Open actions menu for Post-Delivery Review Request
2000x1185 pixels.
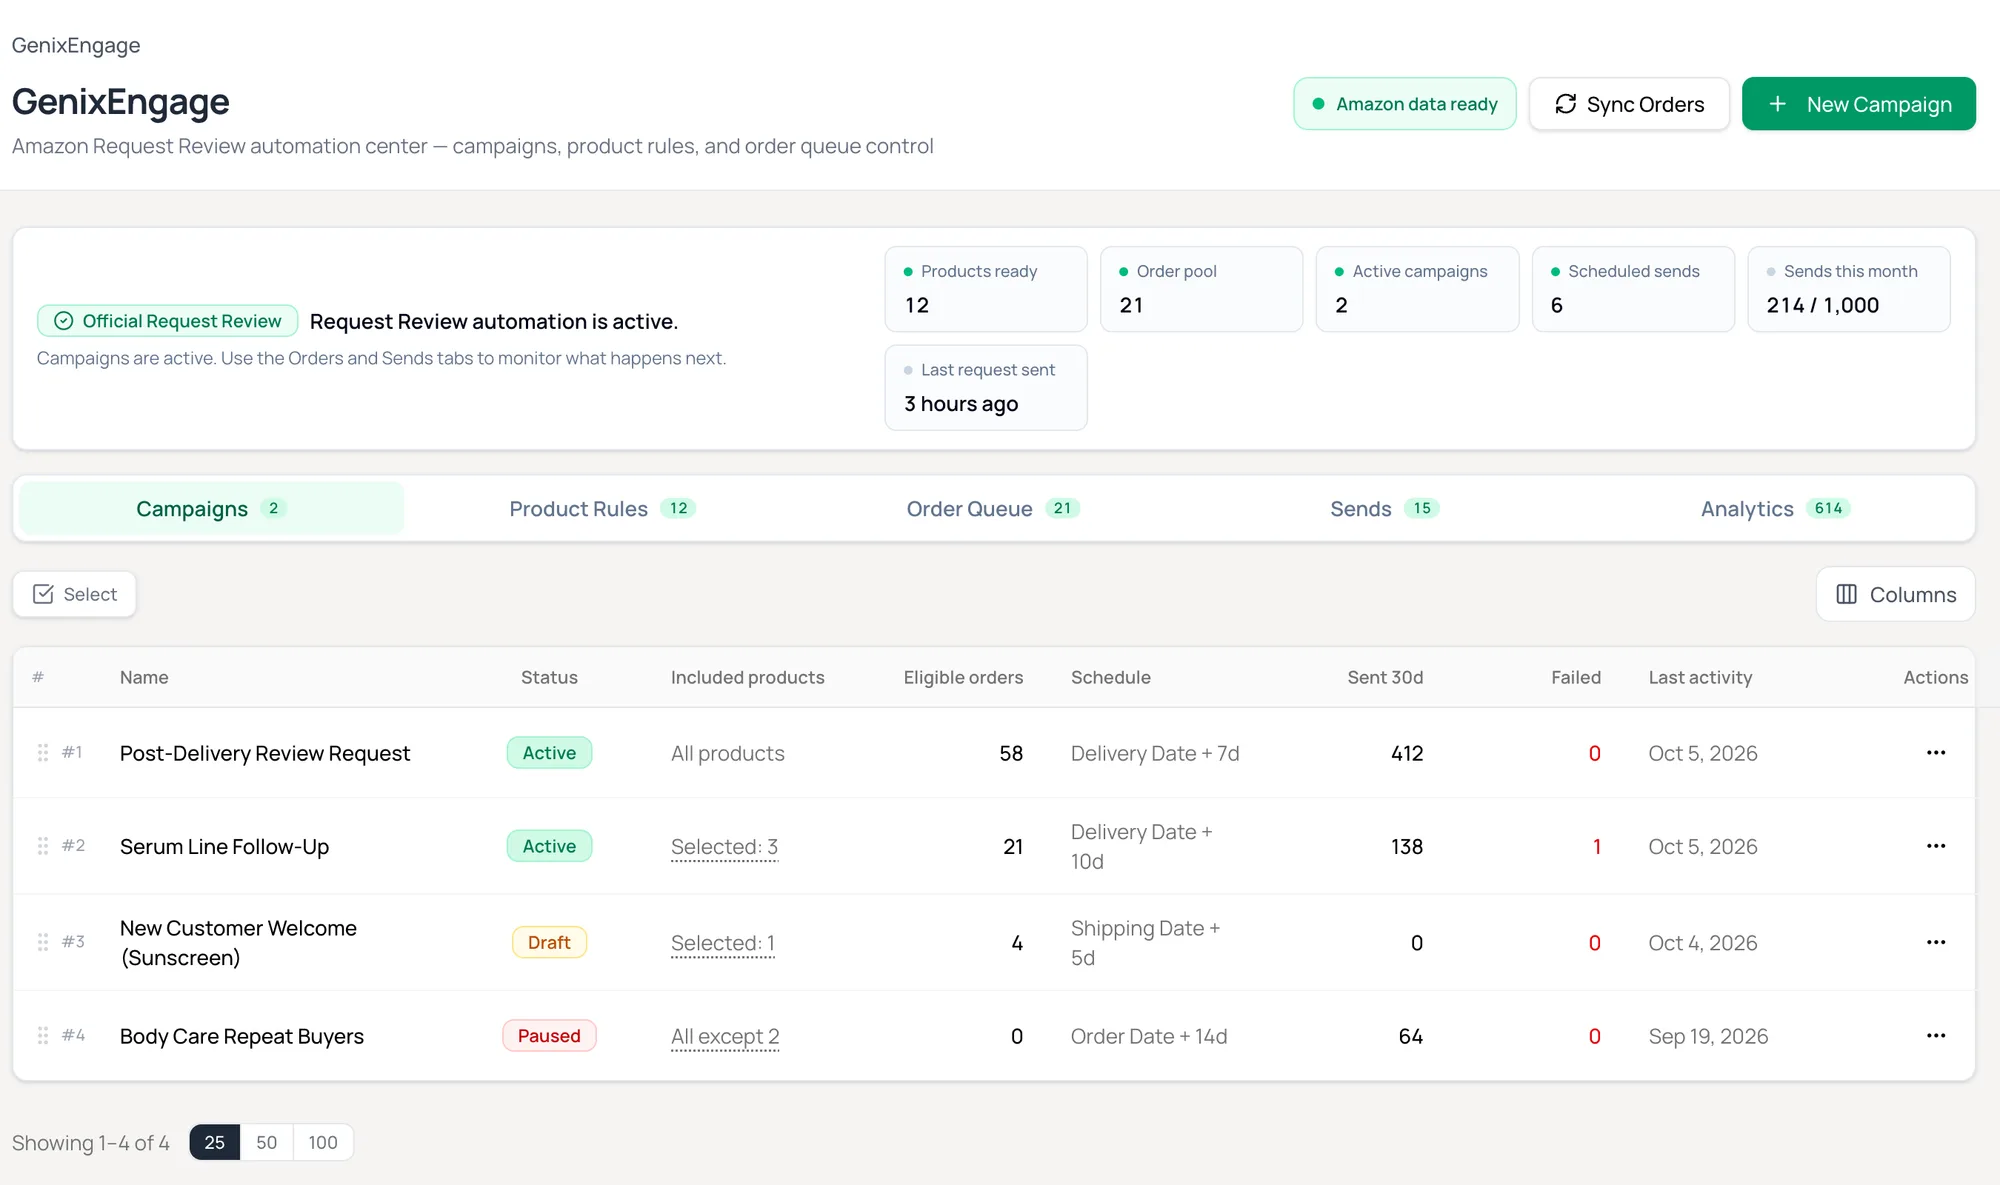(1935, 753)
